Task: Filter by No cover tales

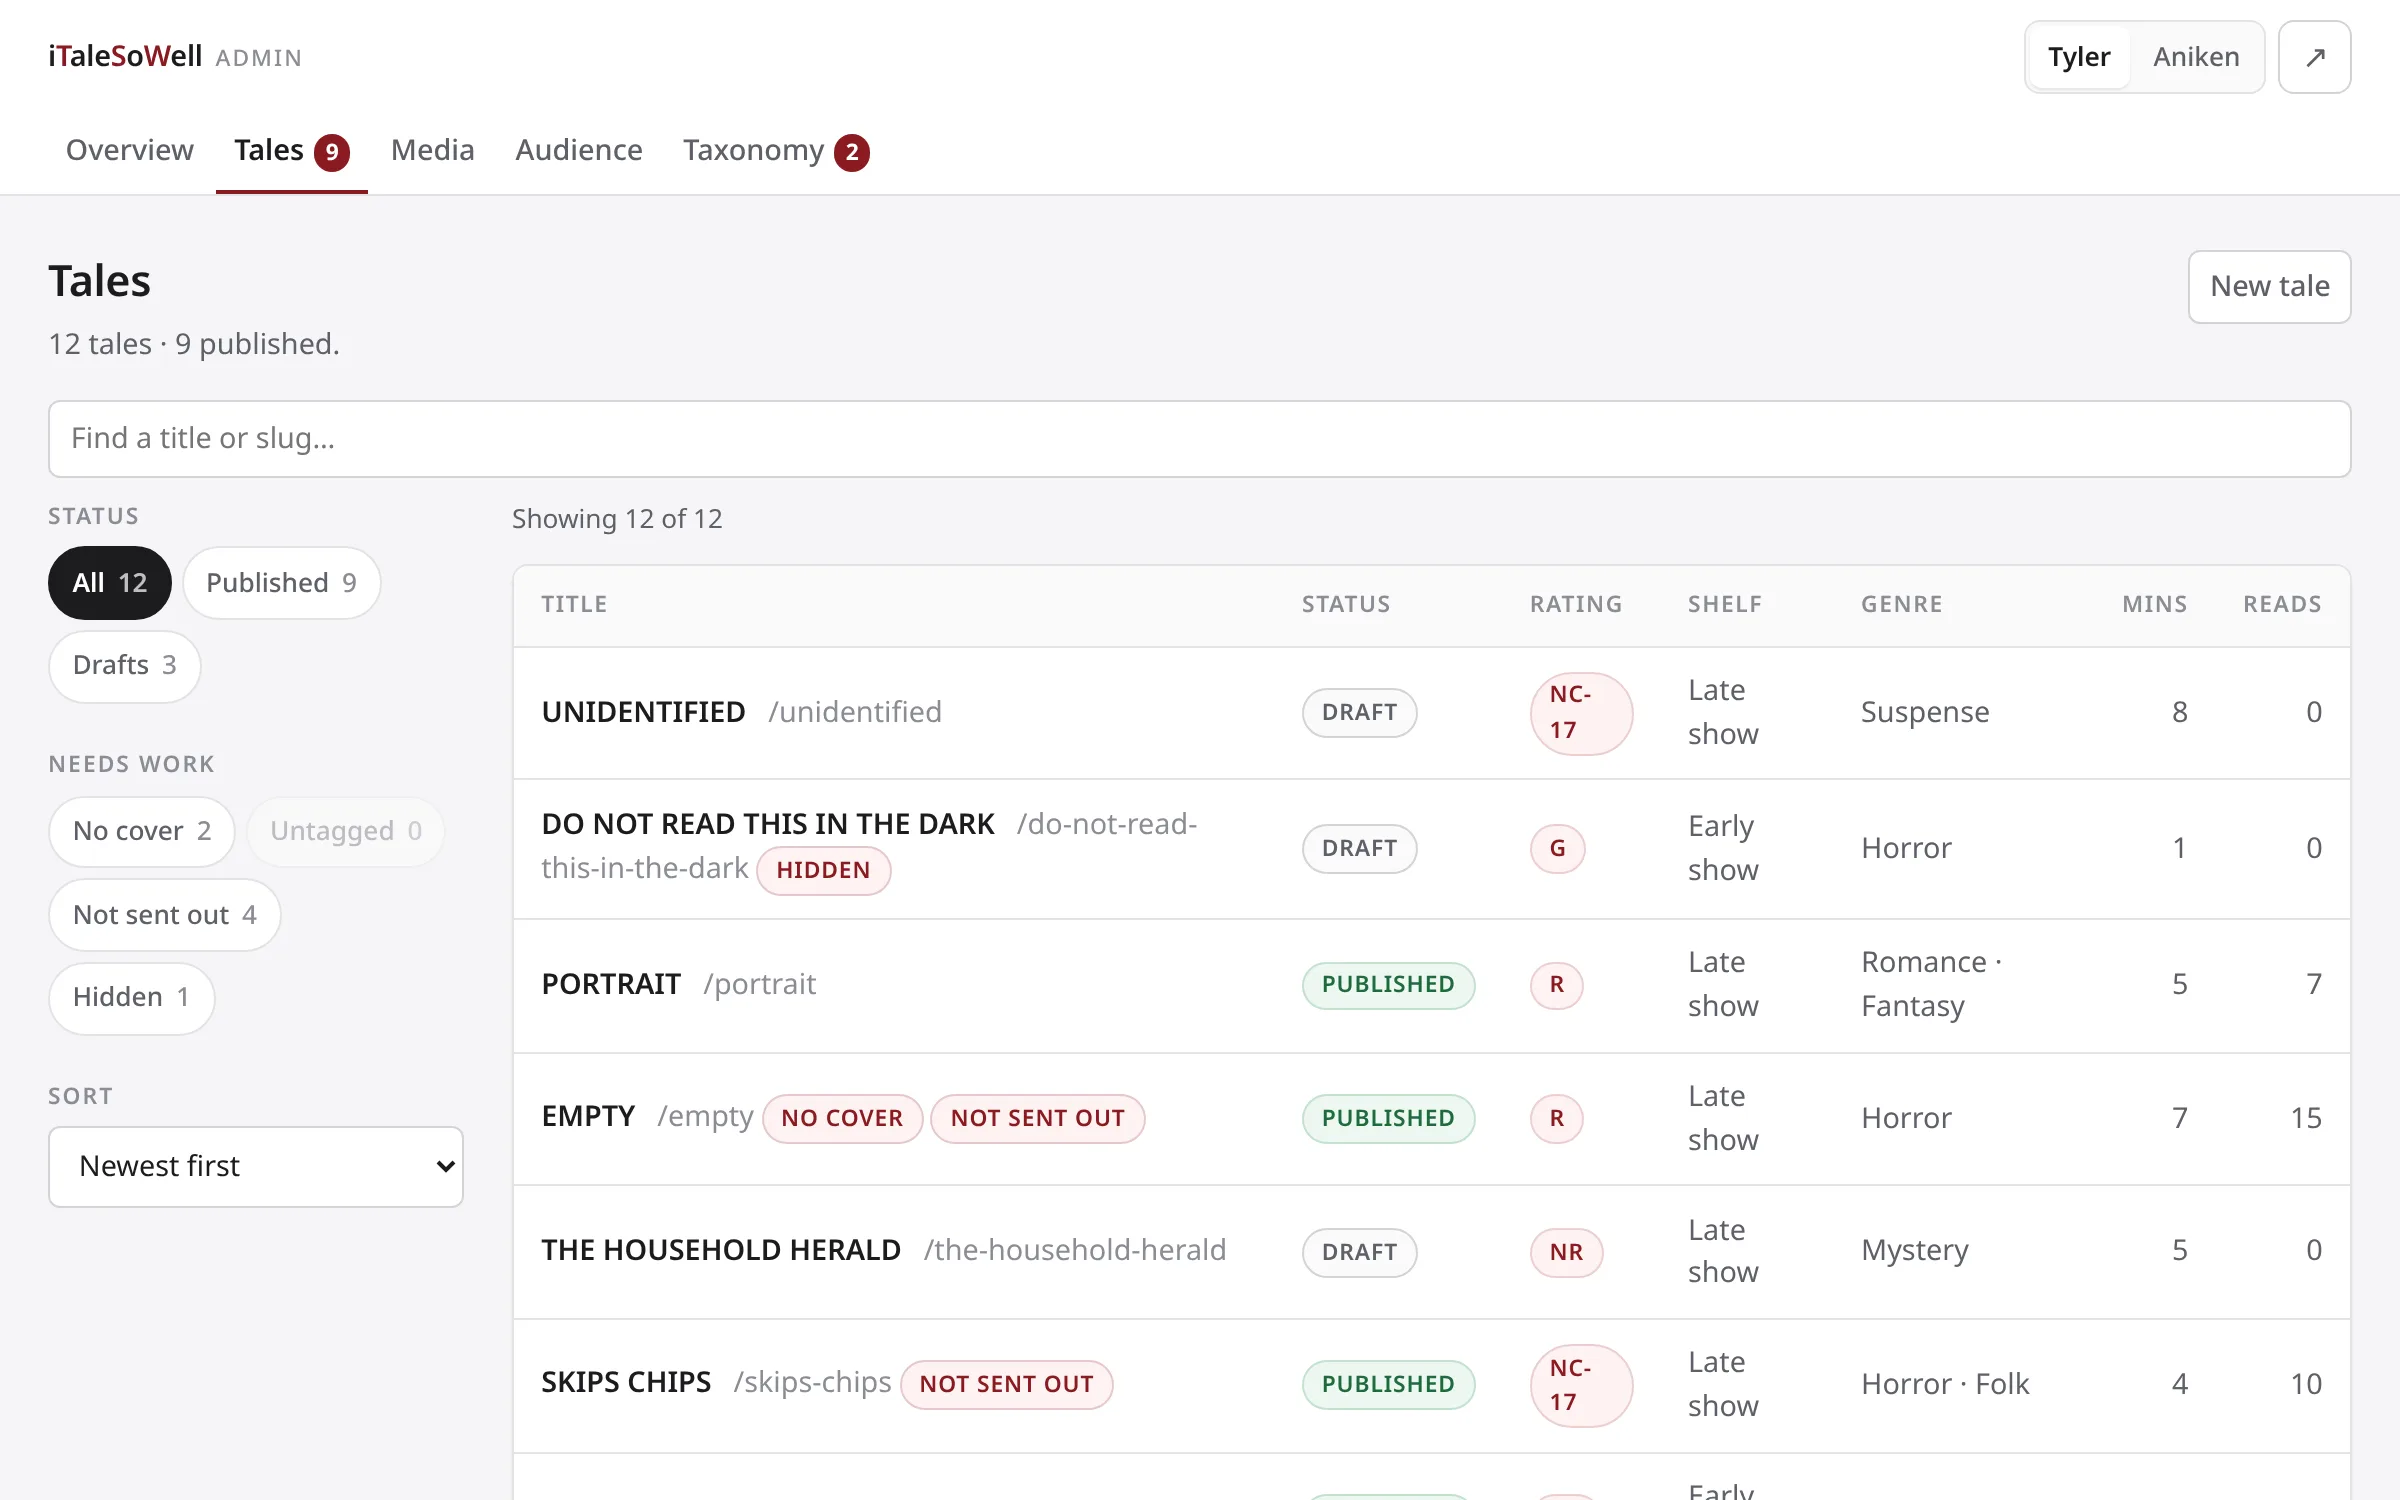Action: [142, 831]
